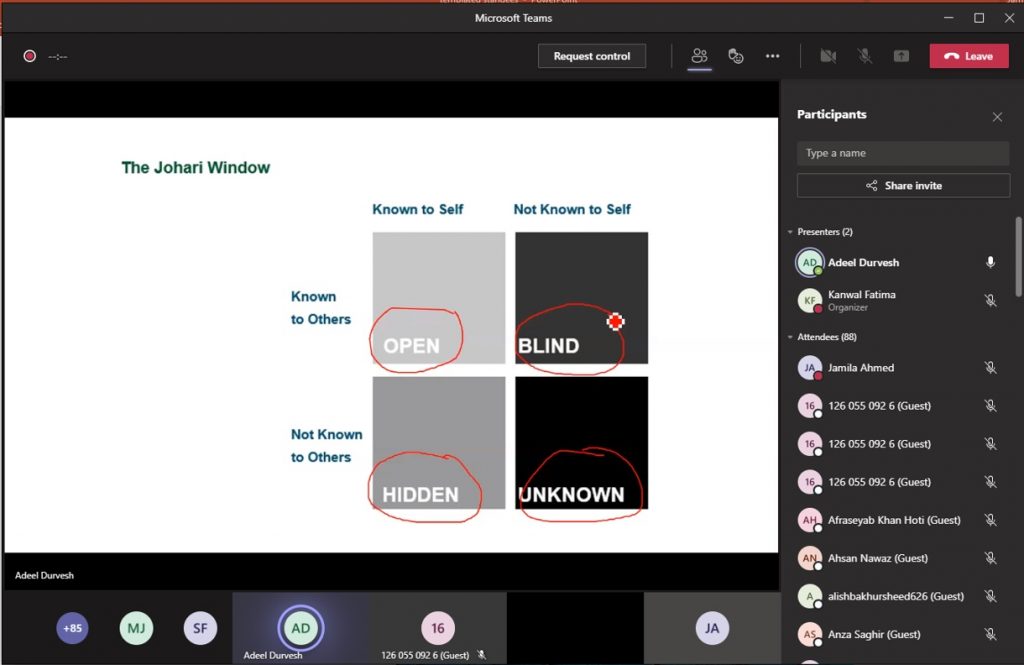
Task: Click the UNKNOWN quadrant on slide
Action: click(x=581, y=443)
